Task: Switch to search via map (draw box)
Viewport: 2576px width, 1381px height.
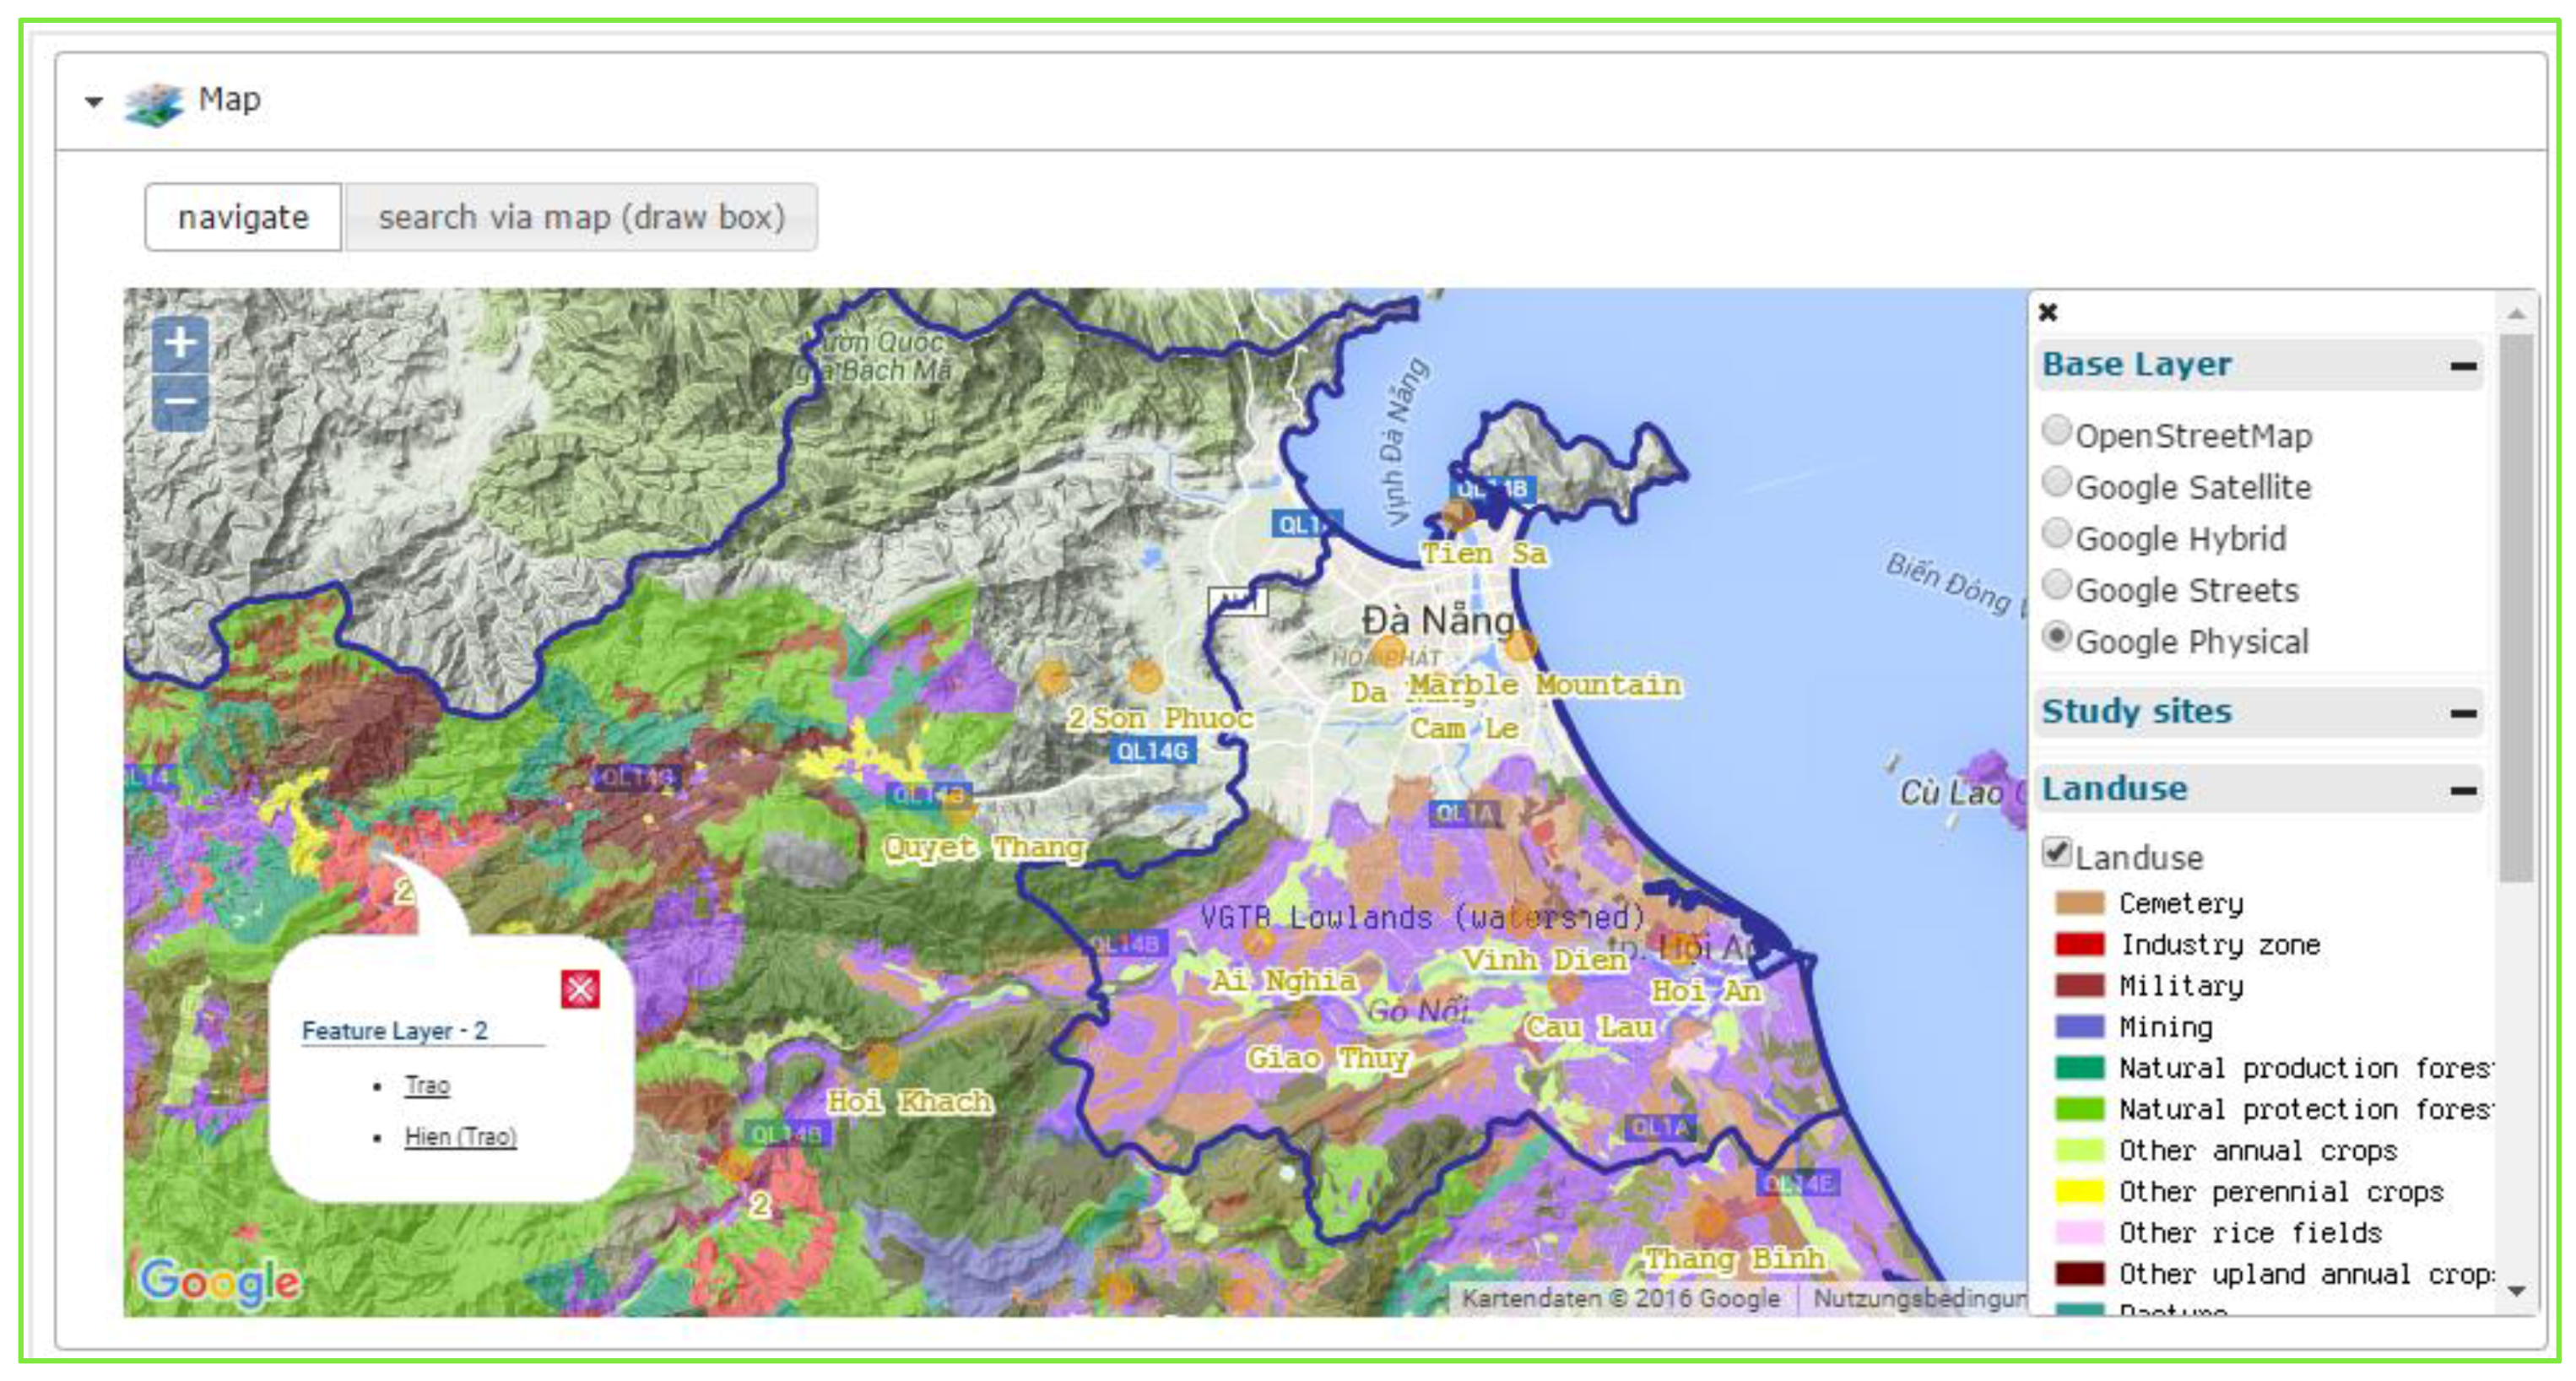Action: pos(581,217)
